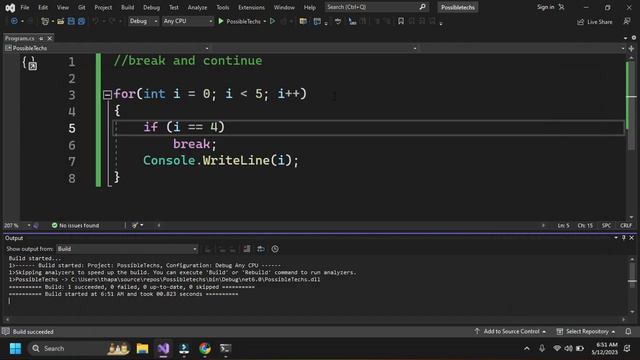Click Clear All icon in Output toolbar
Image resolution: width=640 pixels, height=360 pixels.
click(x=247, y=249)
